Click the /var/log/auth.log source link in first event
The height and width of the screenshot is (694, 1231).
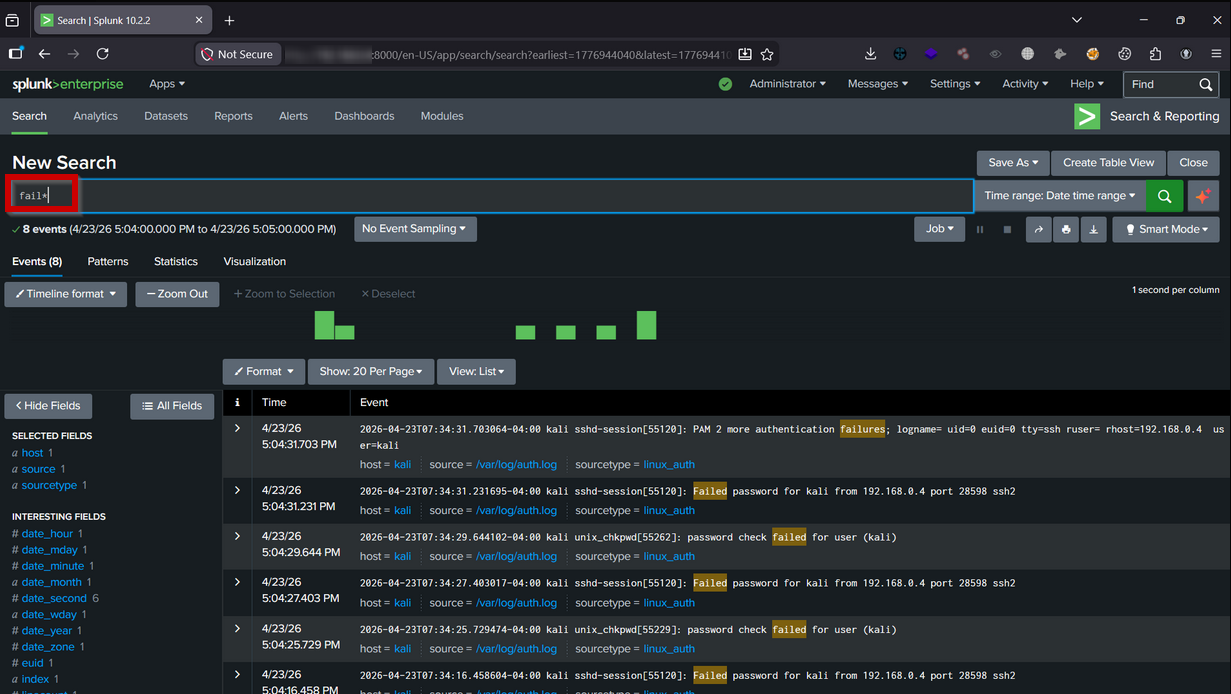(x=516, y=464)
